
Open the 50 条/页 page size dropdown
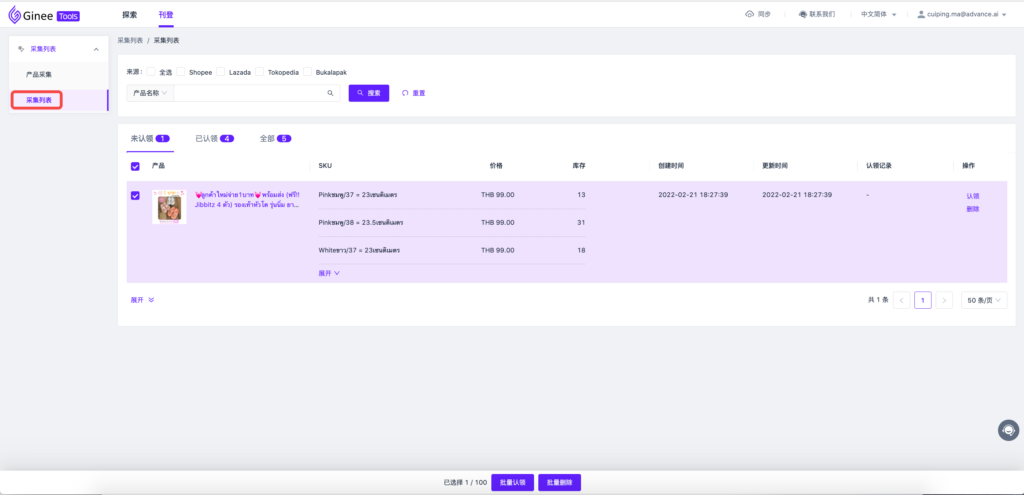click(984, 300)
